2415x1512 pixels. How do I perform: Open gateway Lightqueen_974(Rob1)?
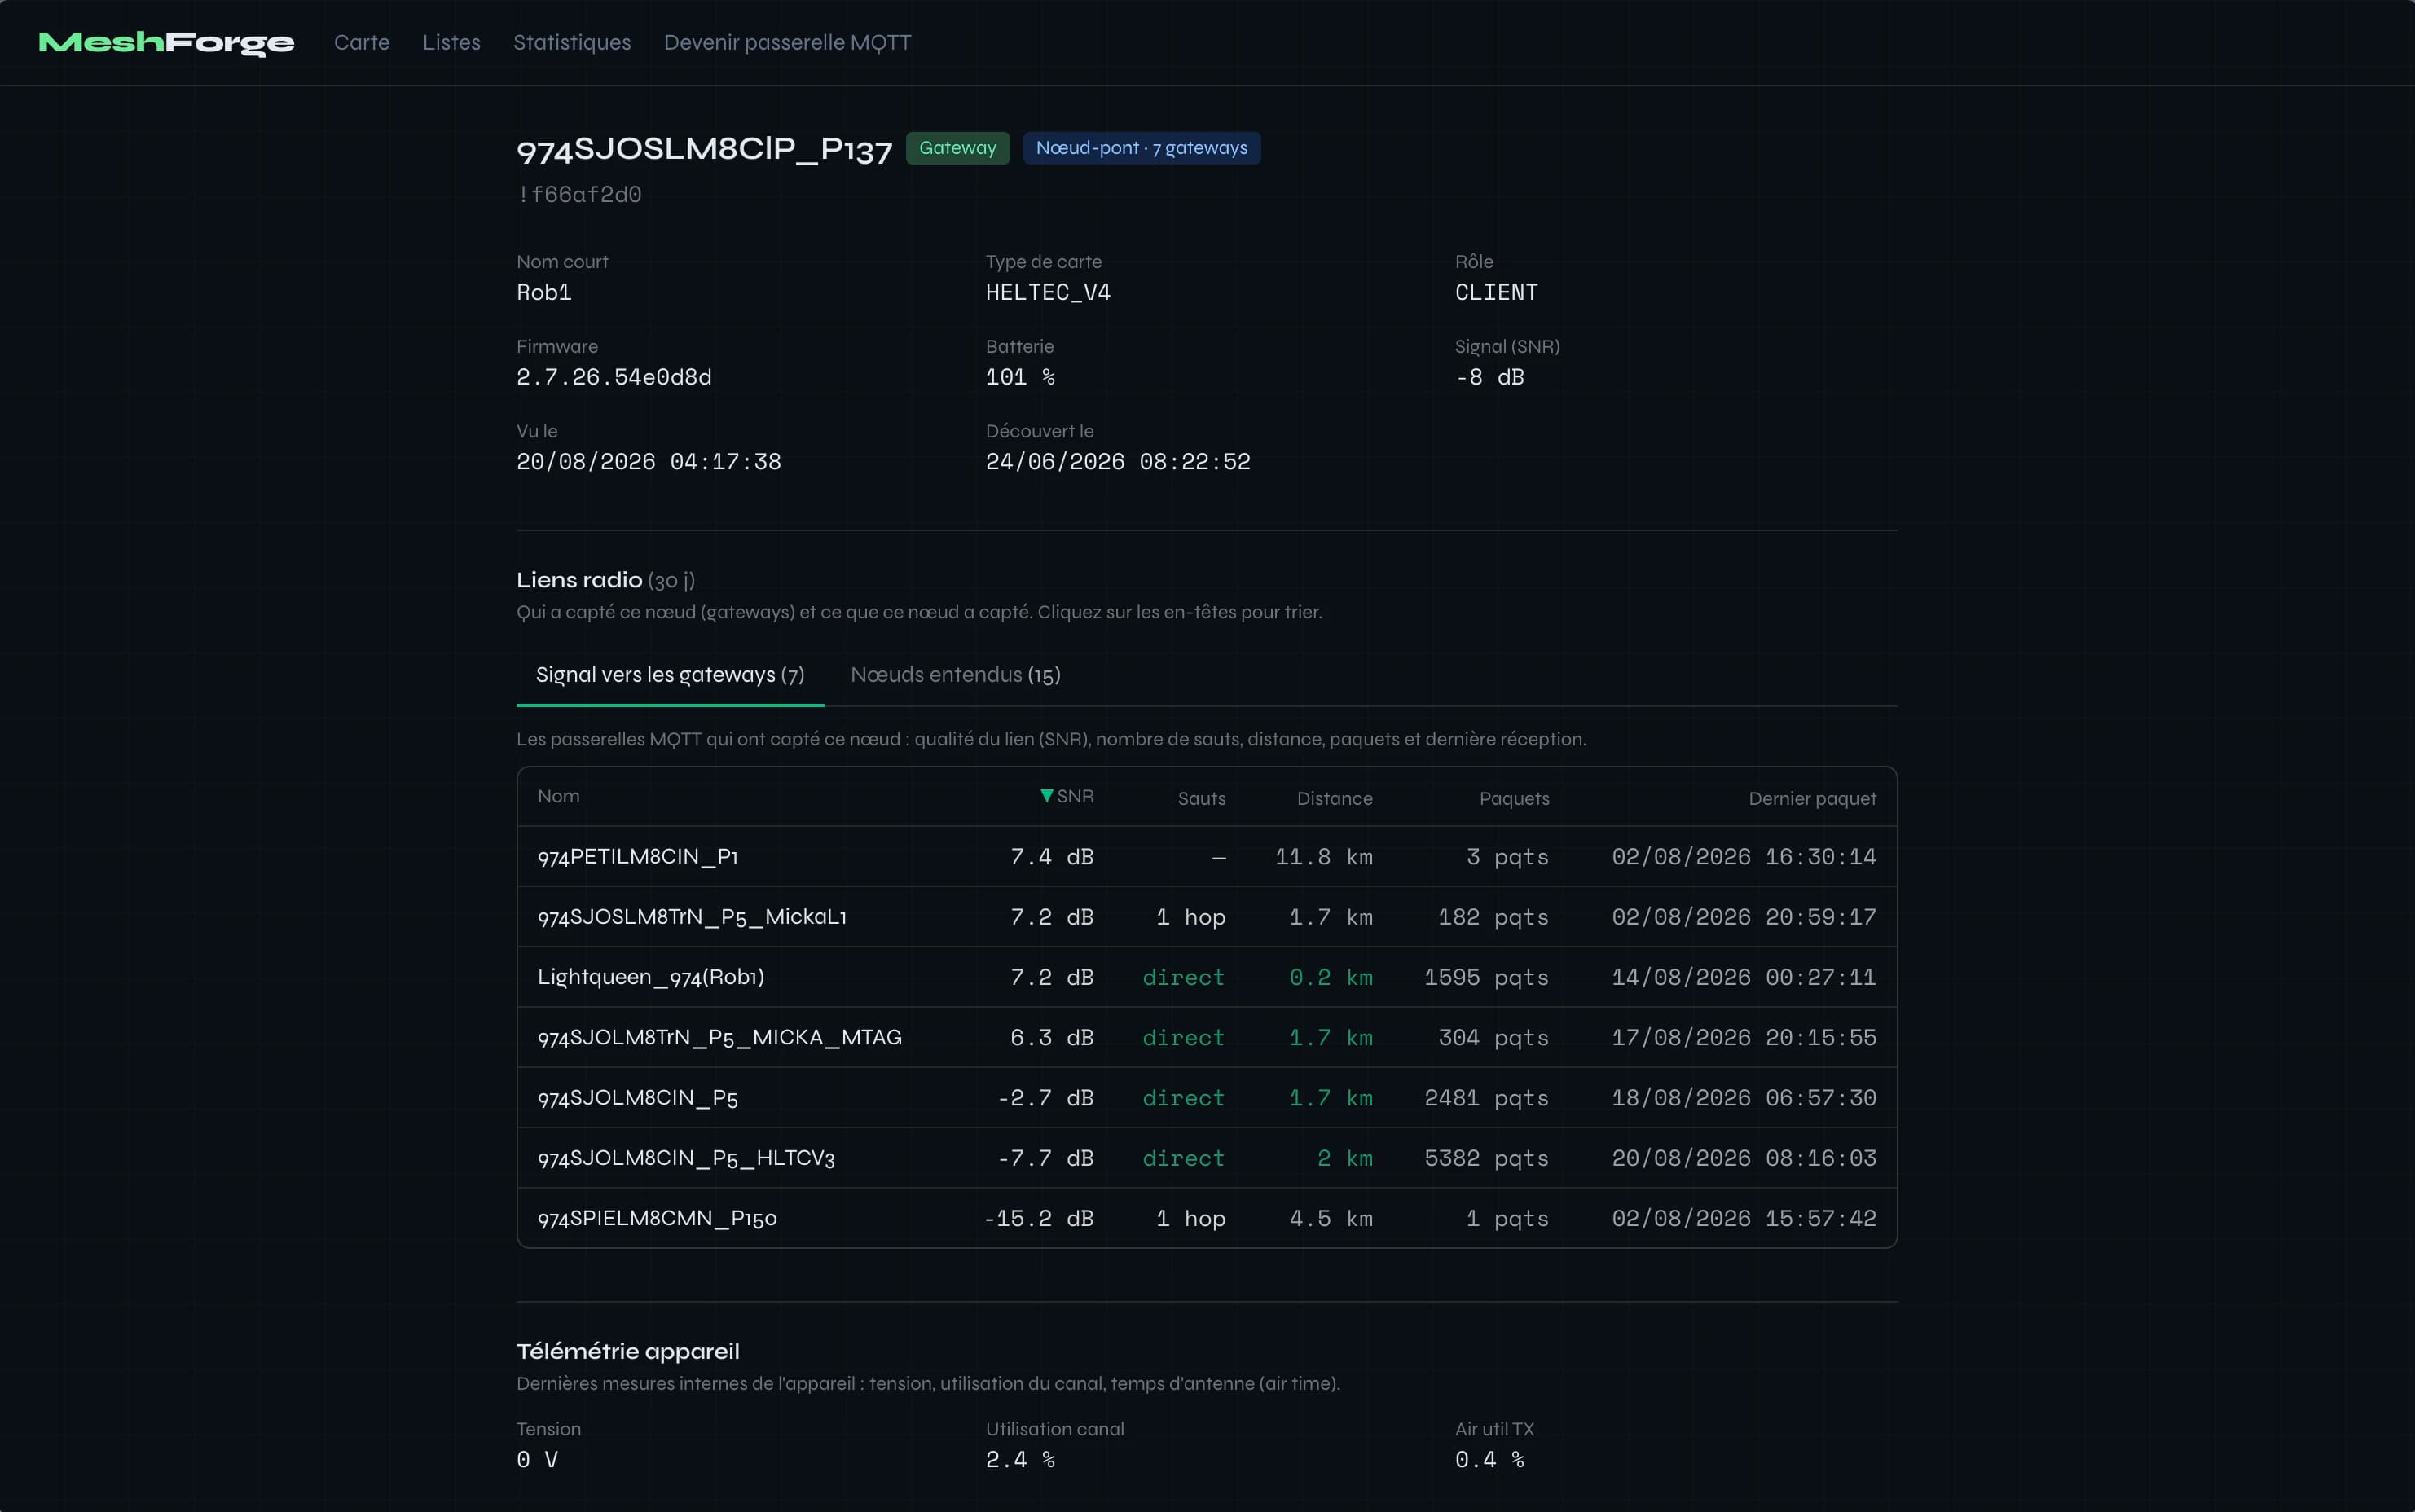(651, 977)
